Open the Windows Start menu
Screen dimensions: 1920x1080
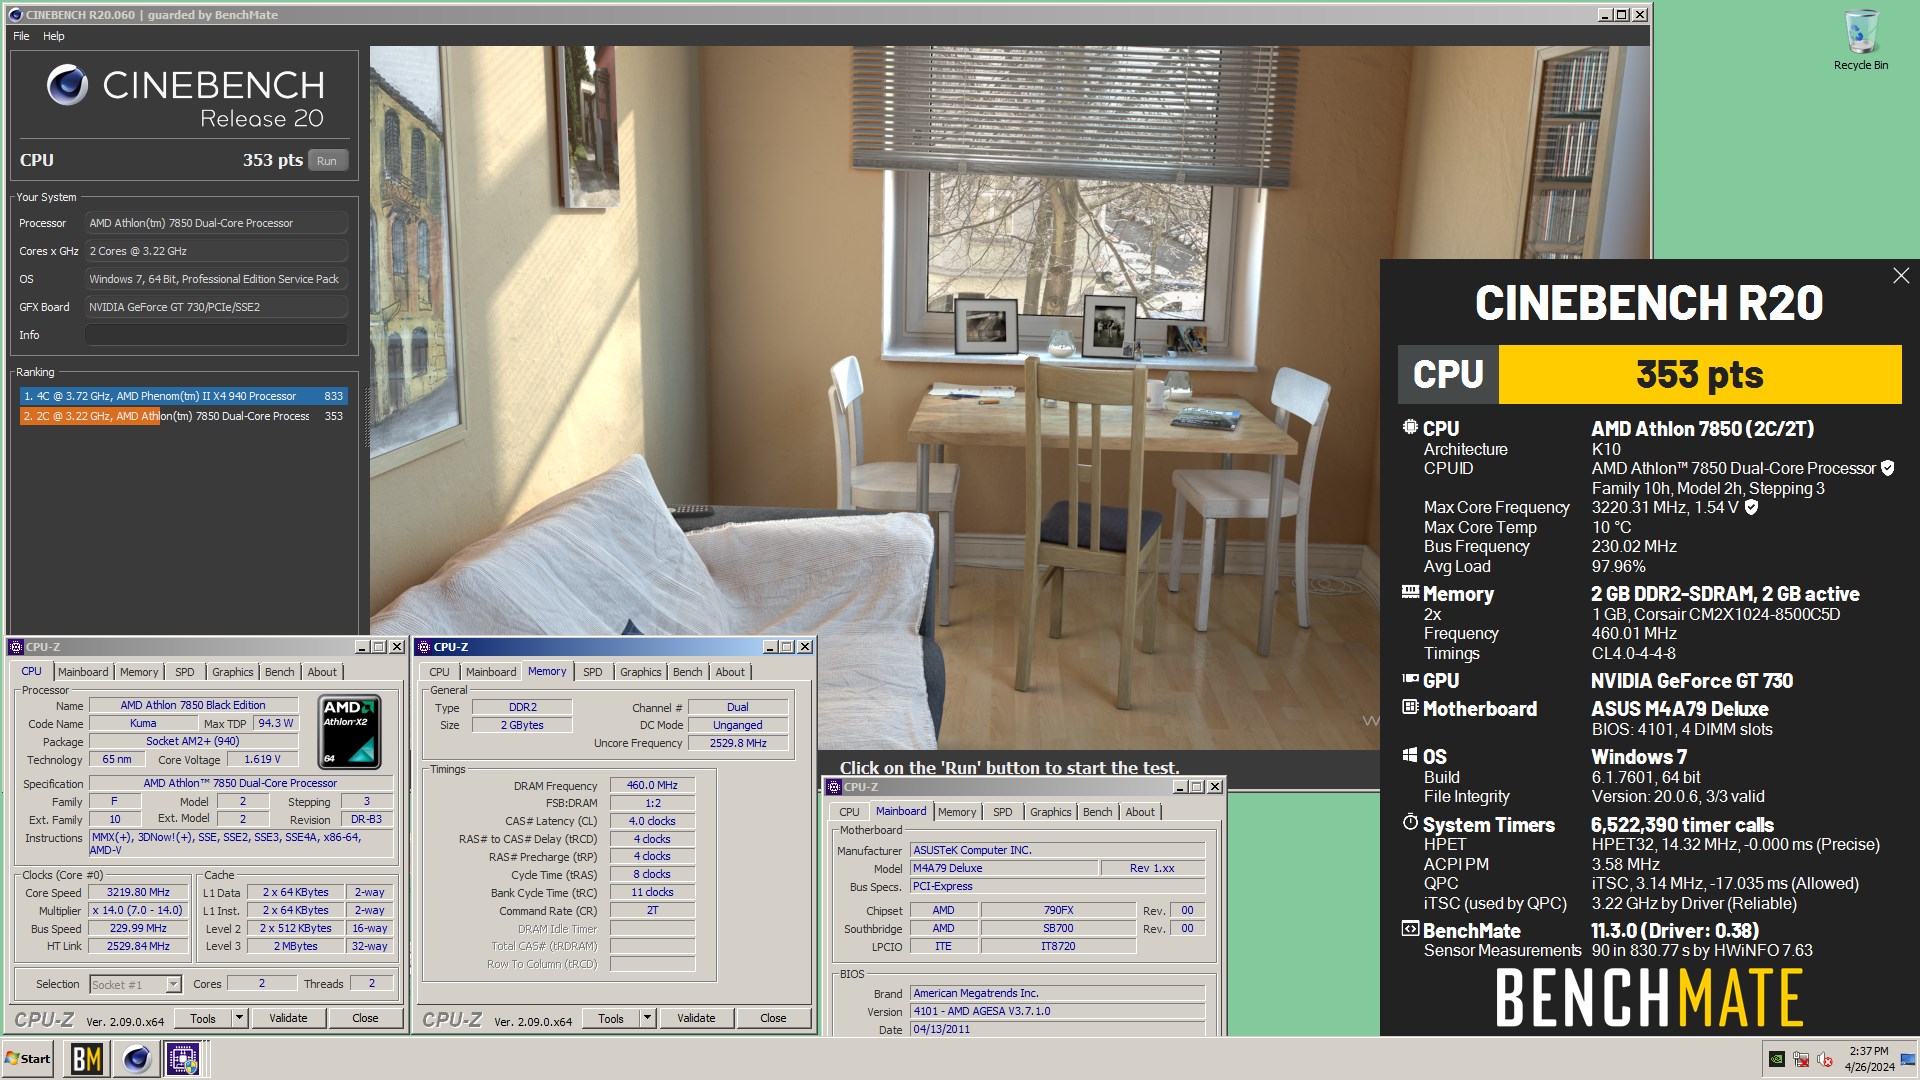tap(28, 1058)
